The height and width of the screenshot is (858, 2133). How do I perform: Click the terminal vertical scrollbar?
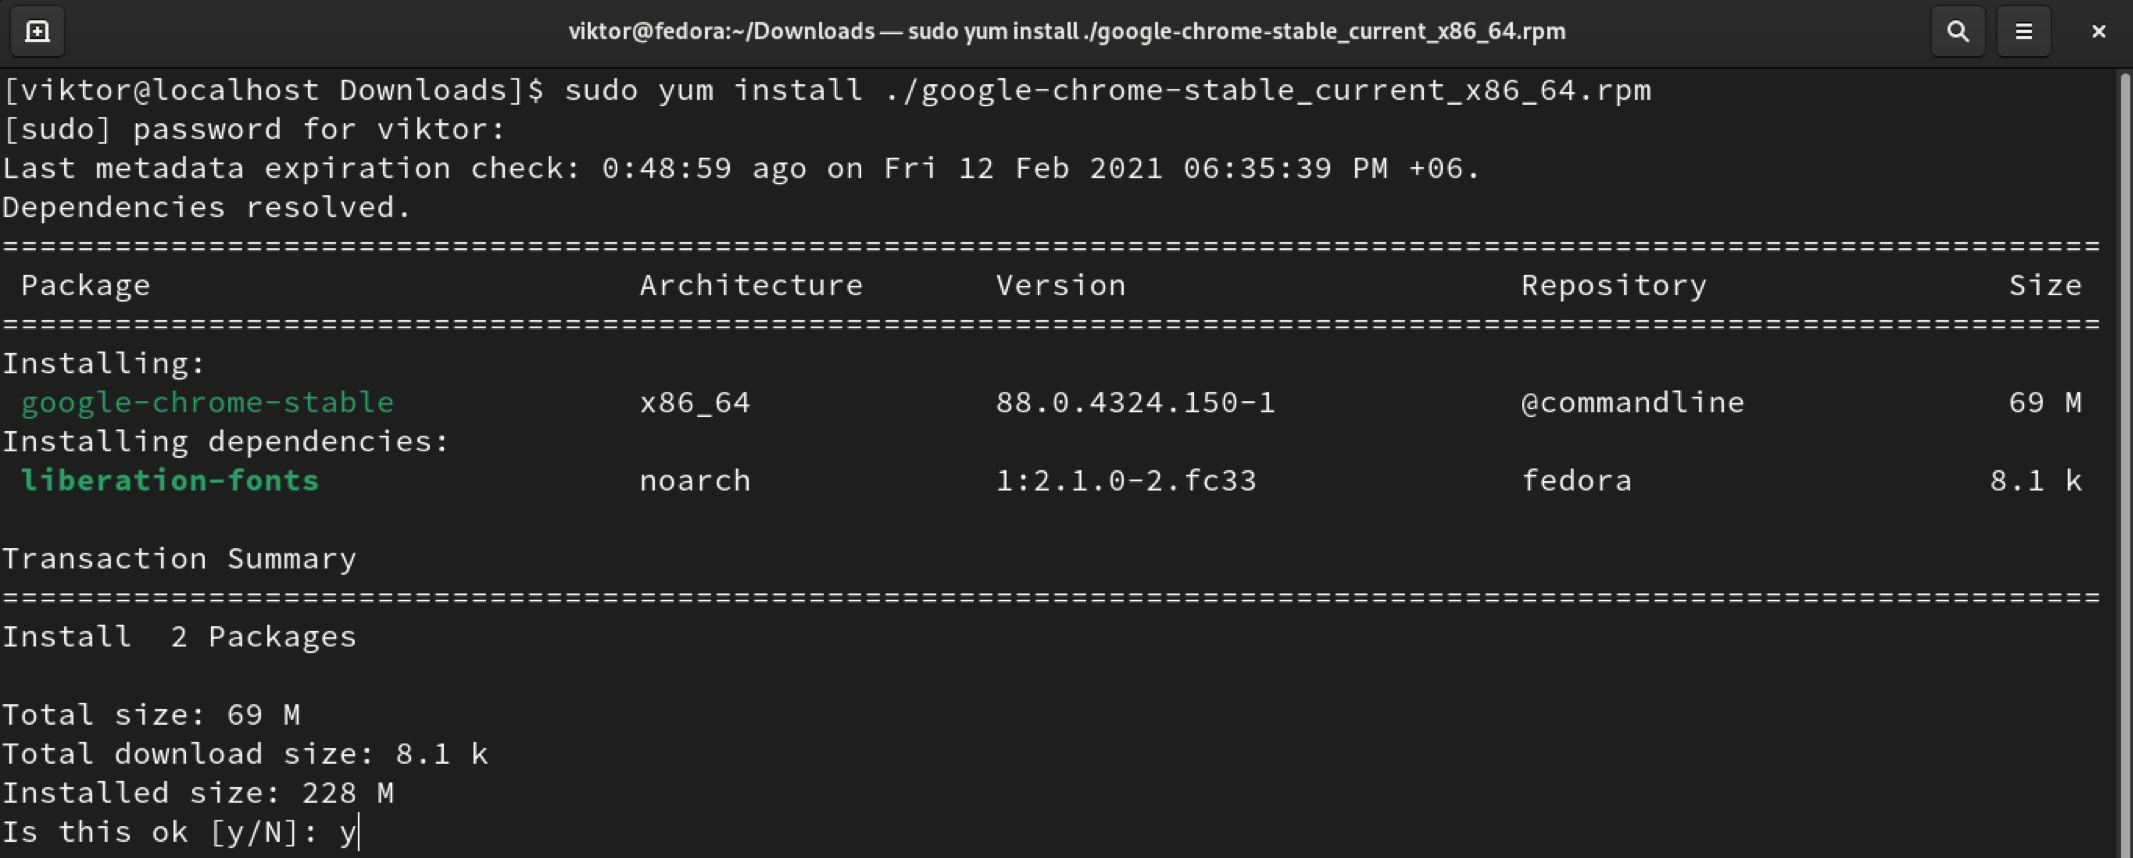[x=2122, y=460]
